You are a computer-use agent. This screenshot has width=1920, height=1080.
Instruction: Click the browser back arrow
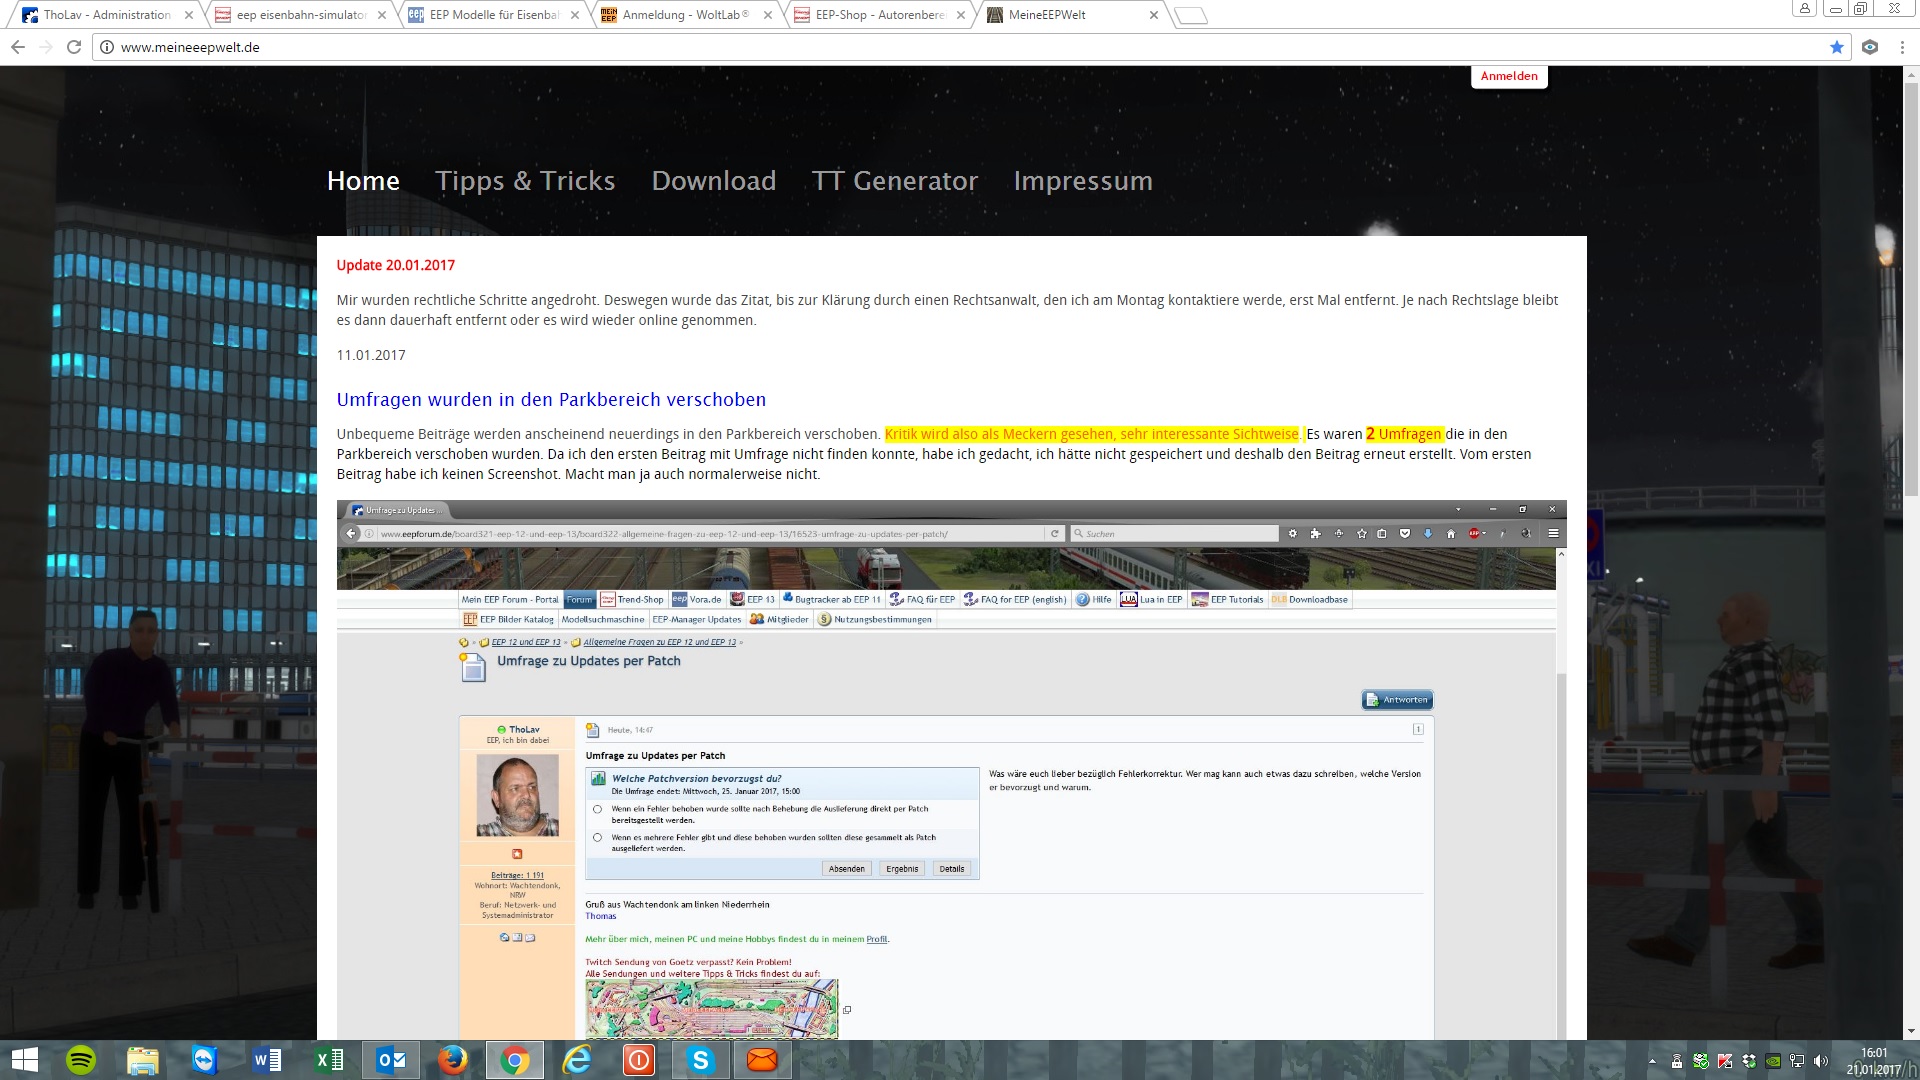18,47
